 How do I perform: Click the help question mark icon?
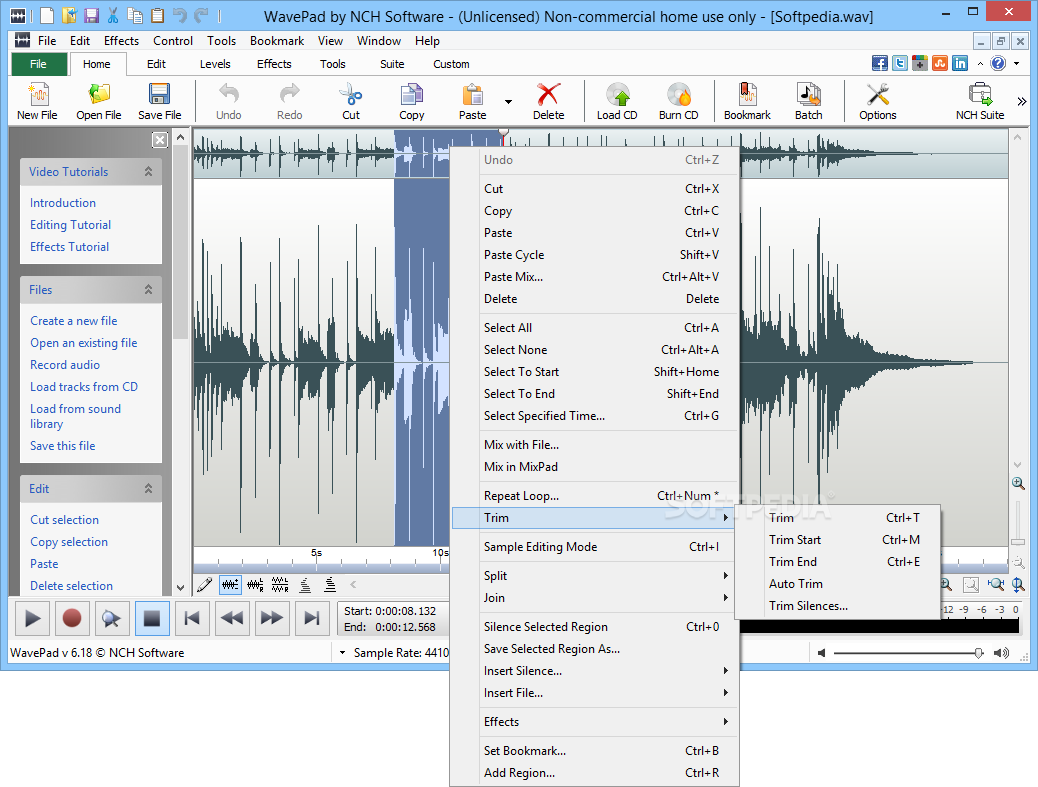coord(998,64)
